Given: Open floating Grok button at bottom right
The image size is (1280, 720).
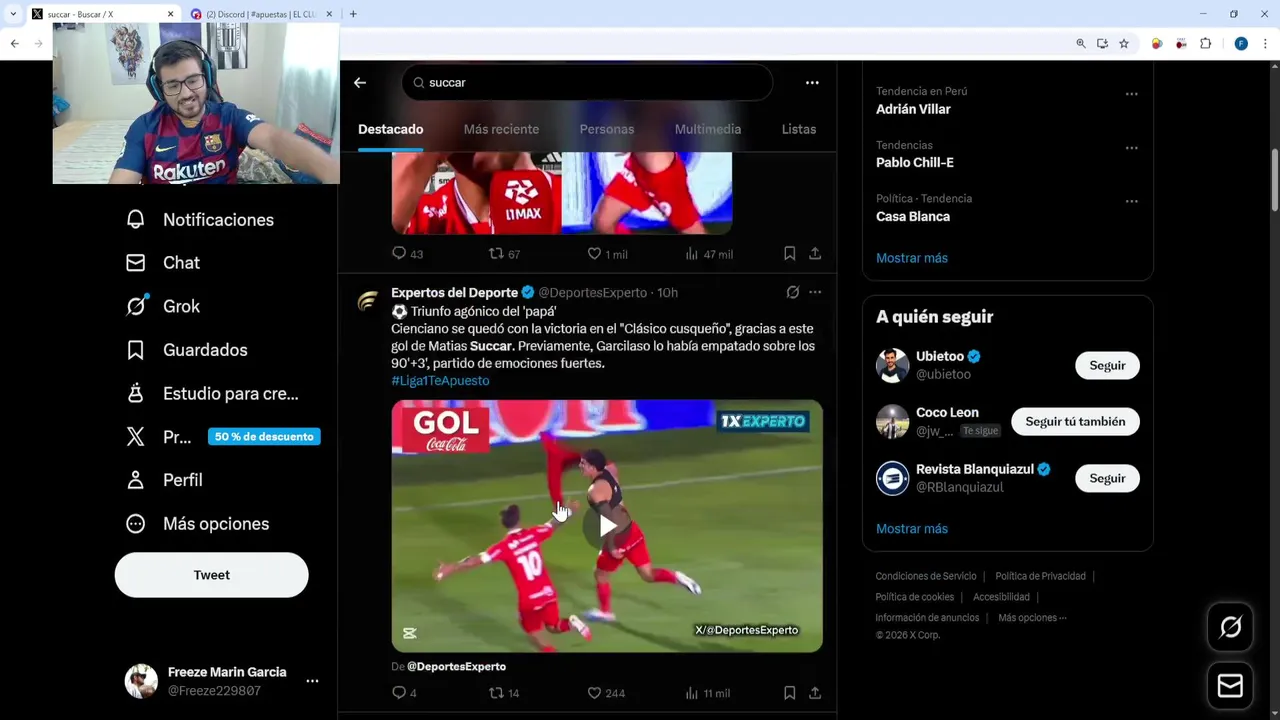Looking at the screenshot, I should (x=1230, y=627).
